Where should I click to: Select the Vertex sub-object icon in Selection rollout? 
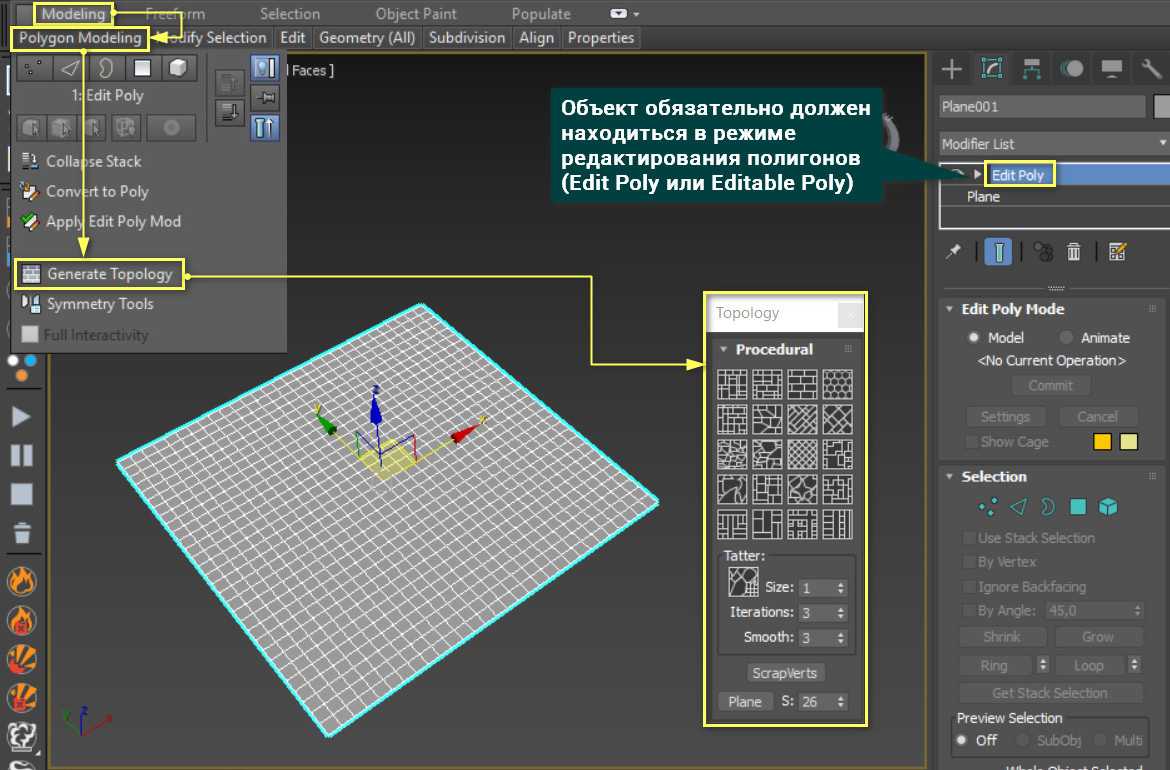point(987,507)
